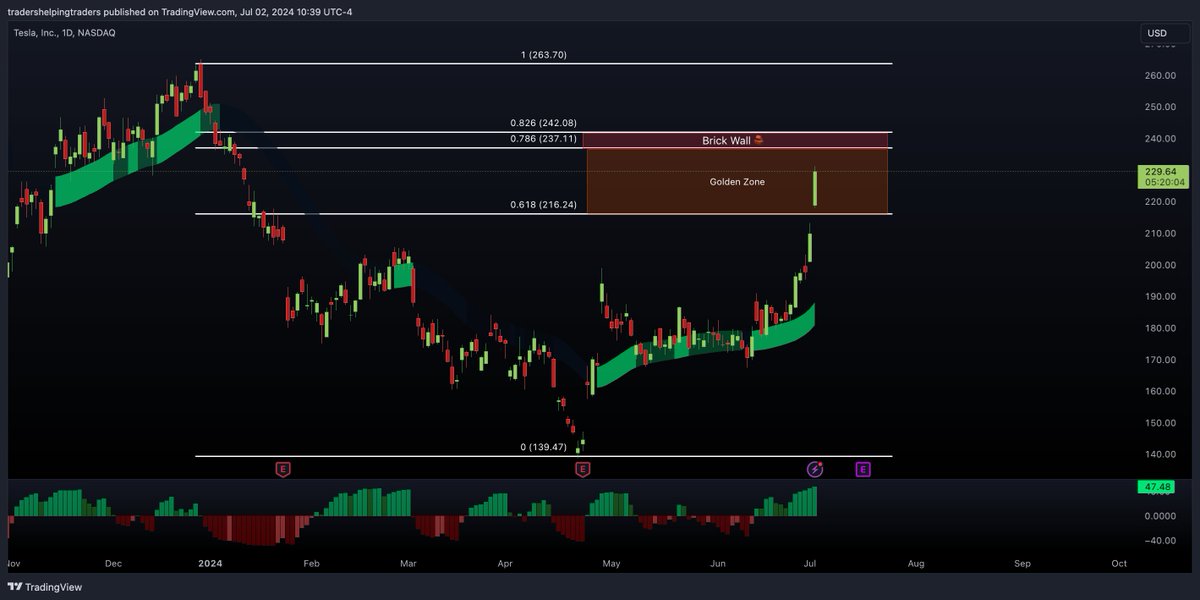Click the Aug label on the time axis
Screen dimensions: 1200x600
pyautogui.click(x=916, y=564)
